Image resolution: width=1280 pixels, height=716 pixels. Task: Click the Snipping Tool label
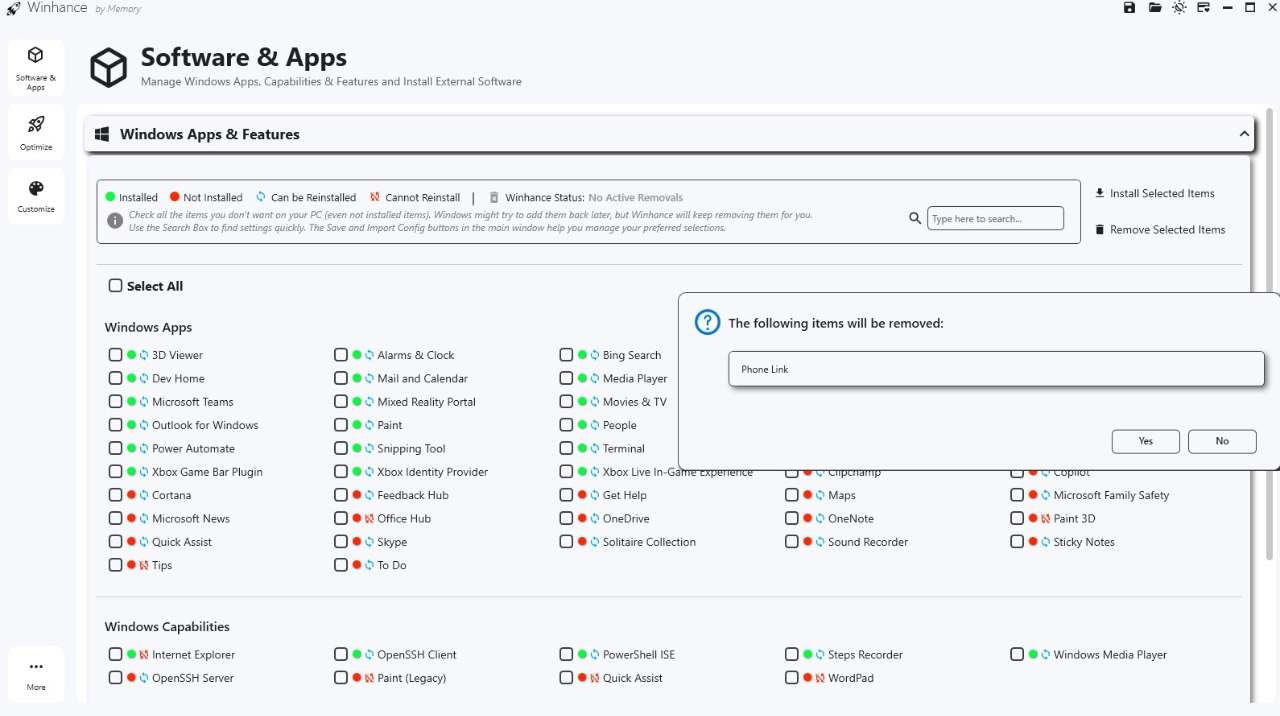[x=411, y=449]
